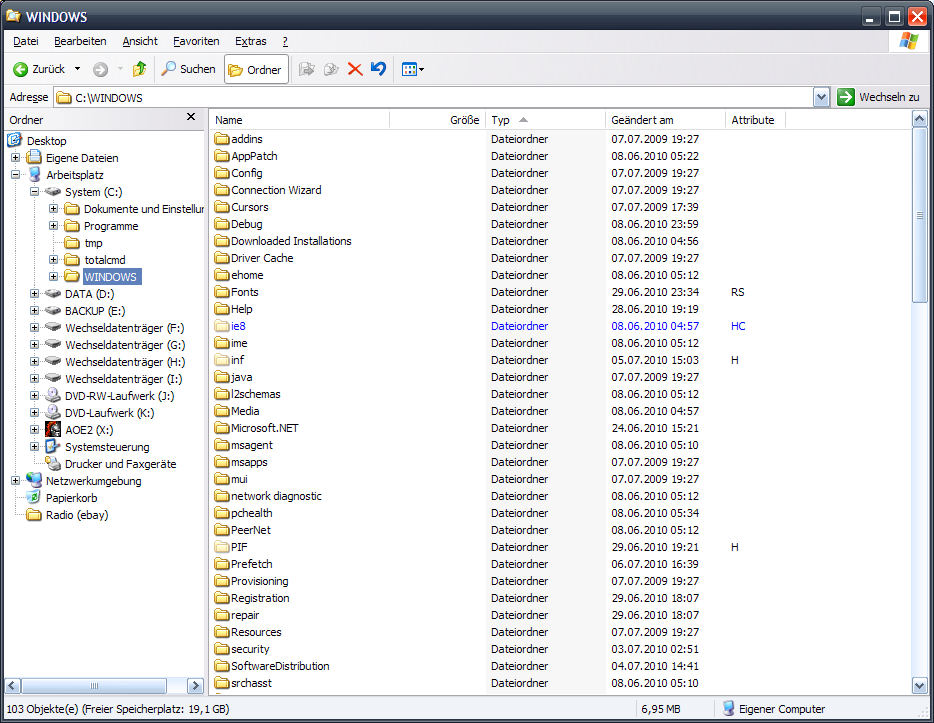
Task: Collapse the Arbeitsplatz tree node
Action: pyautogui.click(x=15, y=174)
